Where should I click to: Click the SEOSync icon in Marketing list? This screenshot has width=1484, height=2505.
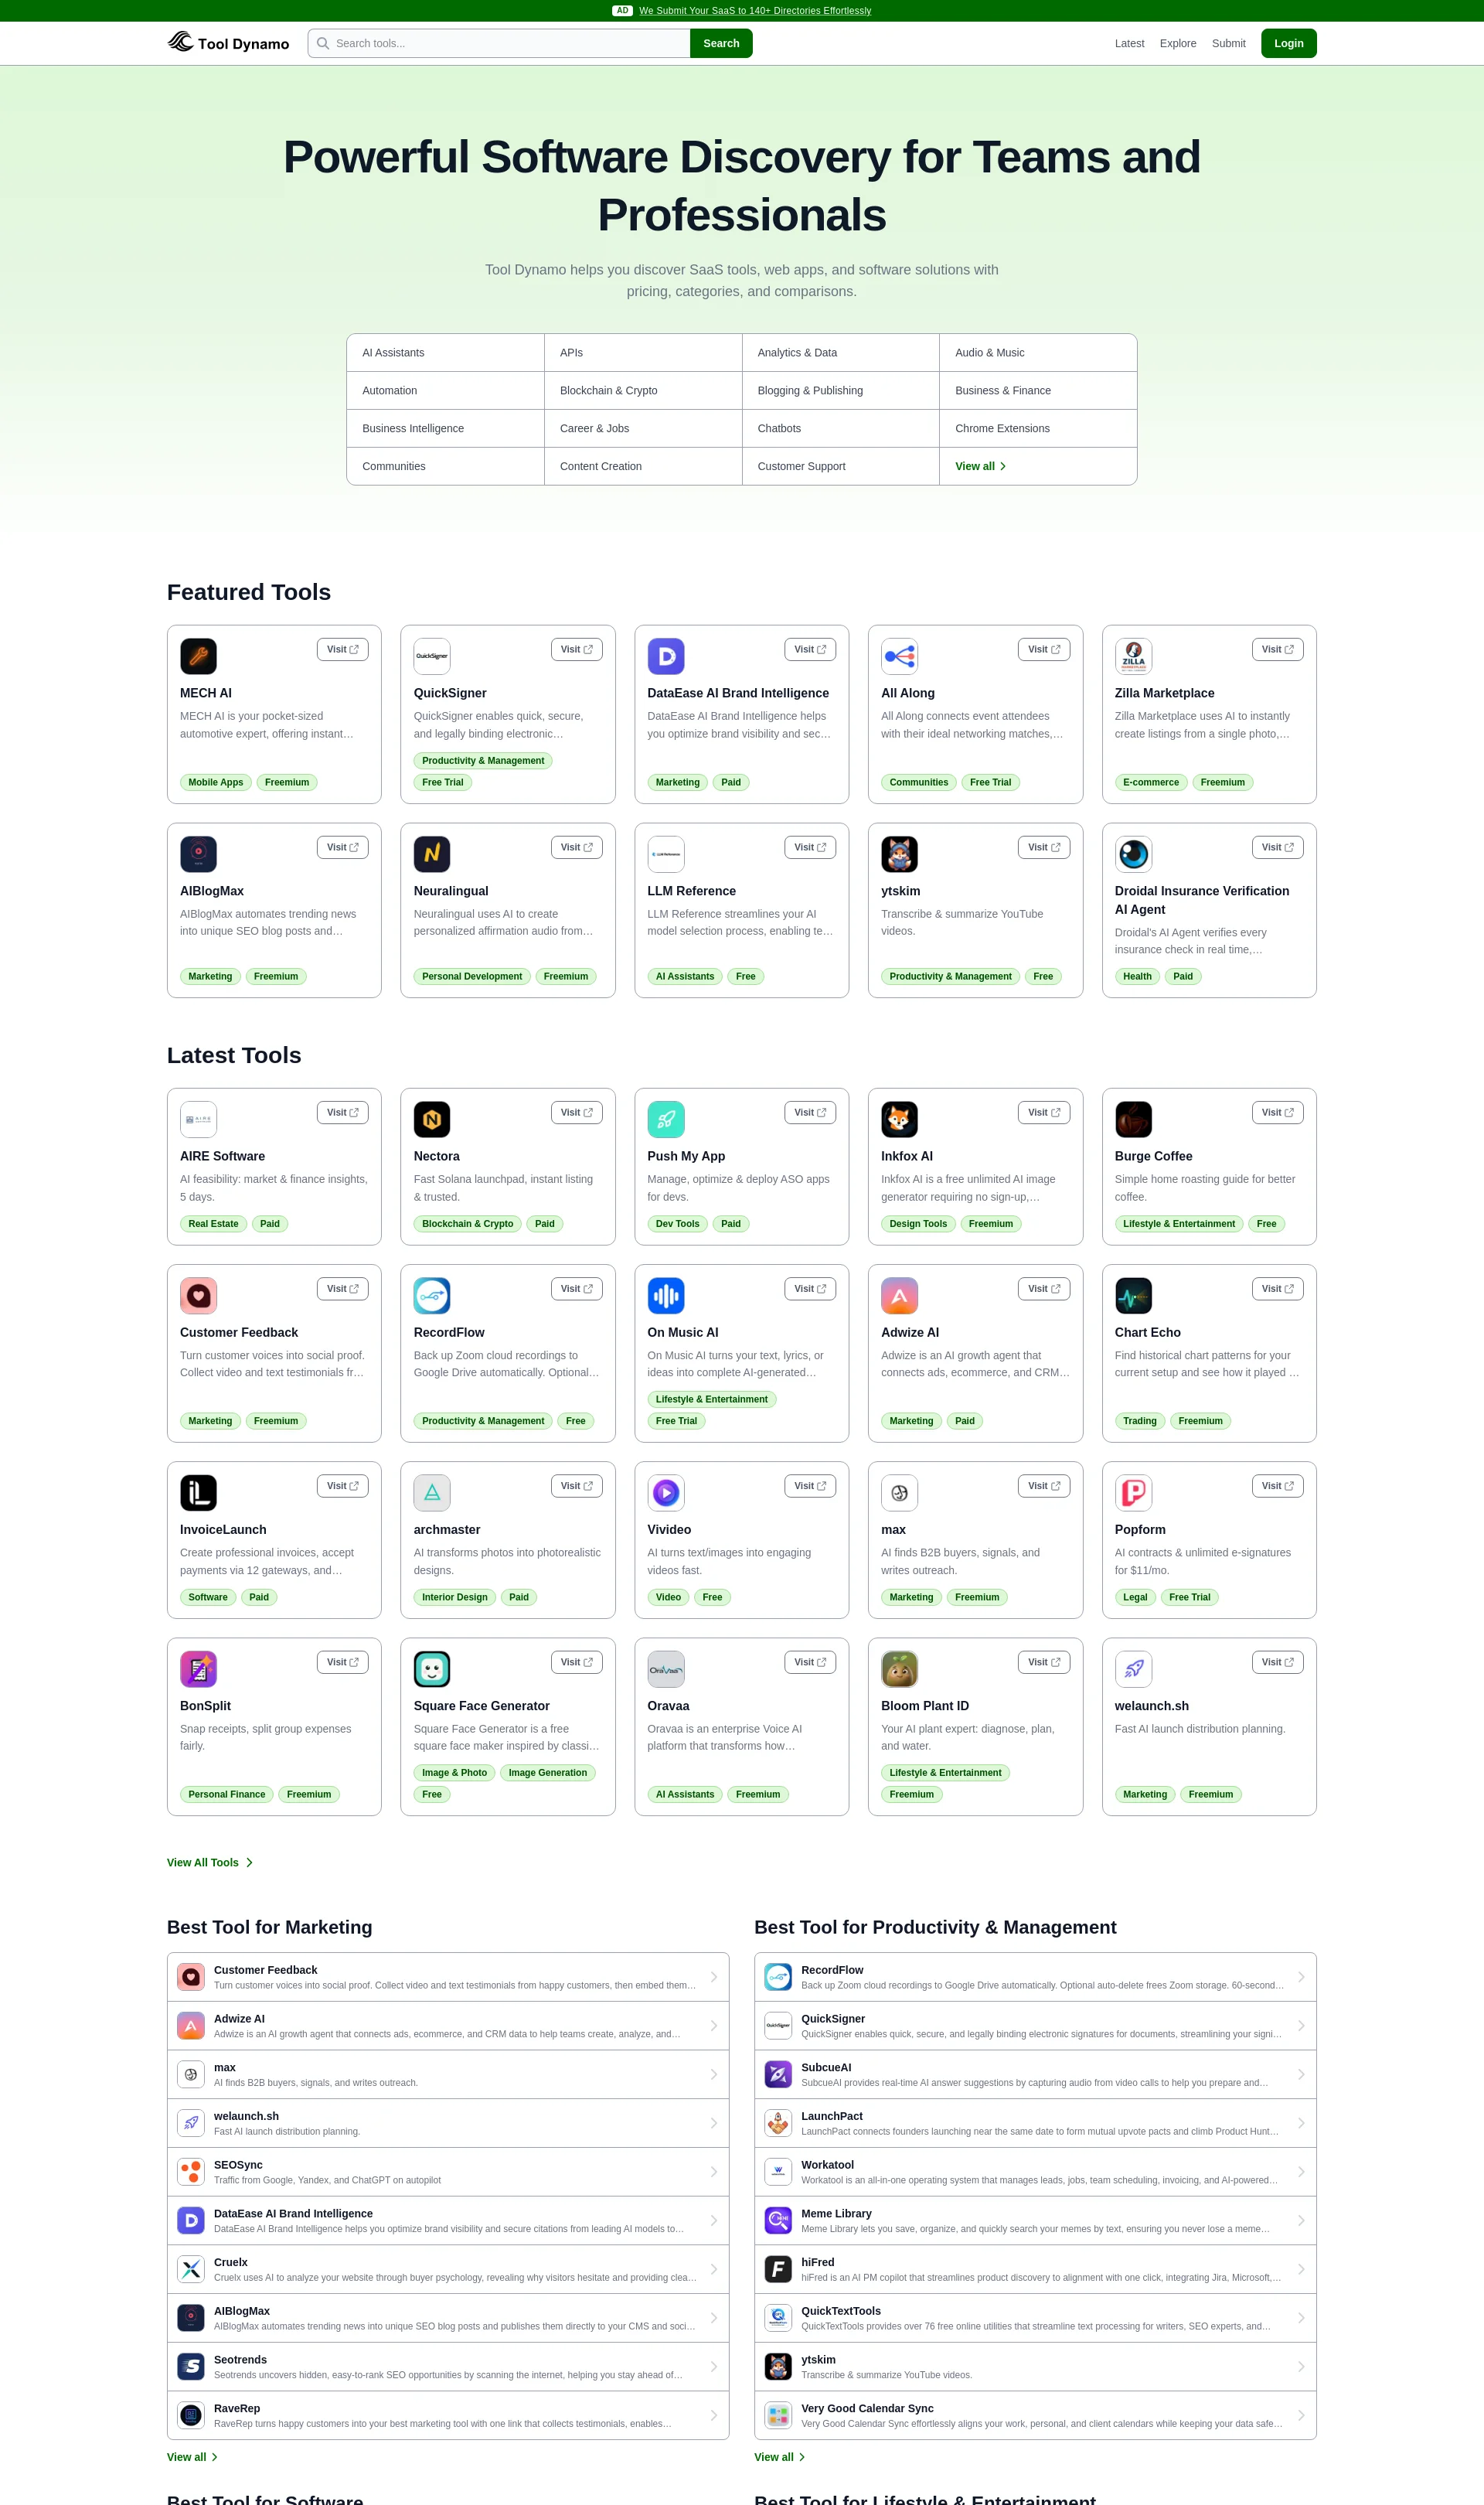pos(191,2171)
